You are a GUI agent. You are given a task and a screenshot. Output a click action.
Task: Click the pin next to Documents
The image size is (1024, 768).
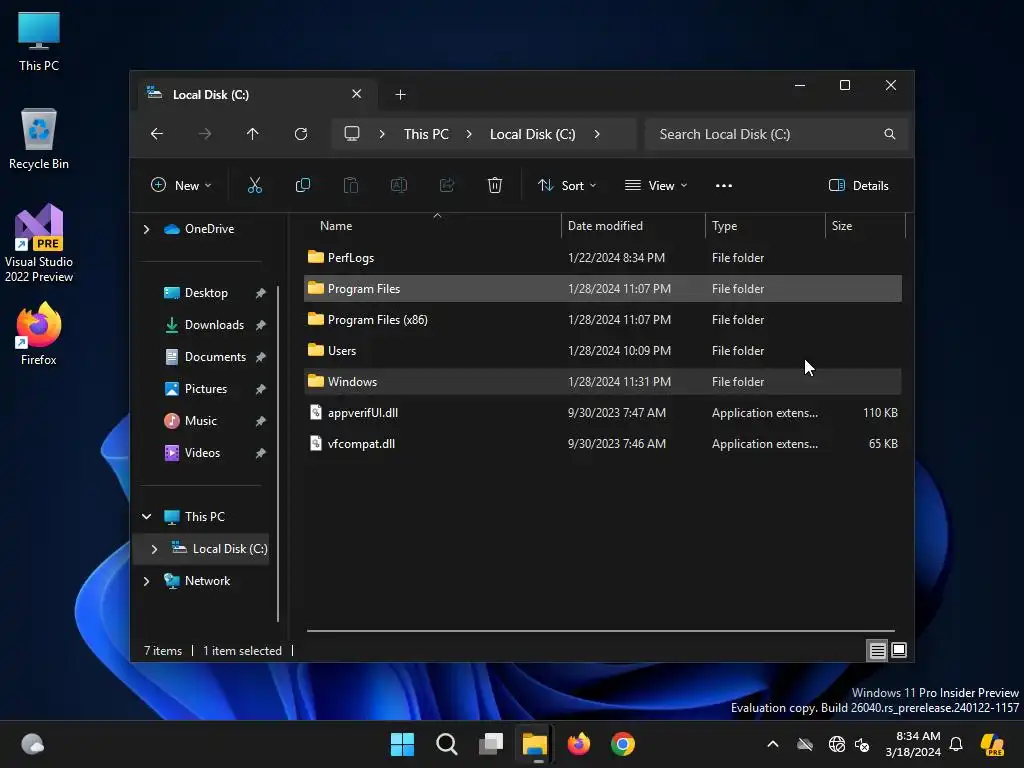(261, 357)
